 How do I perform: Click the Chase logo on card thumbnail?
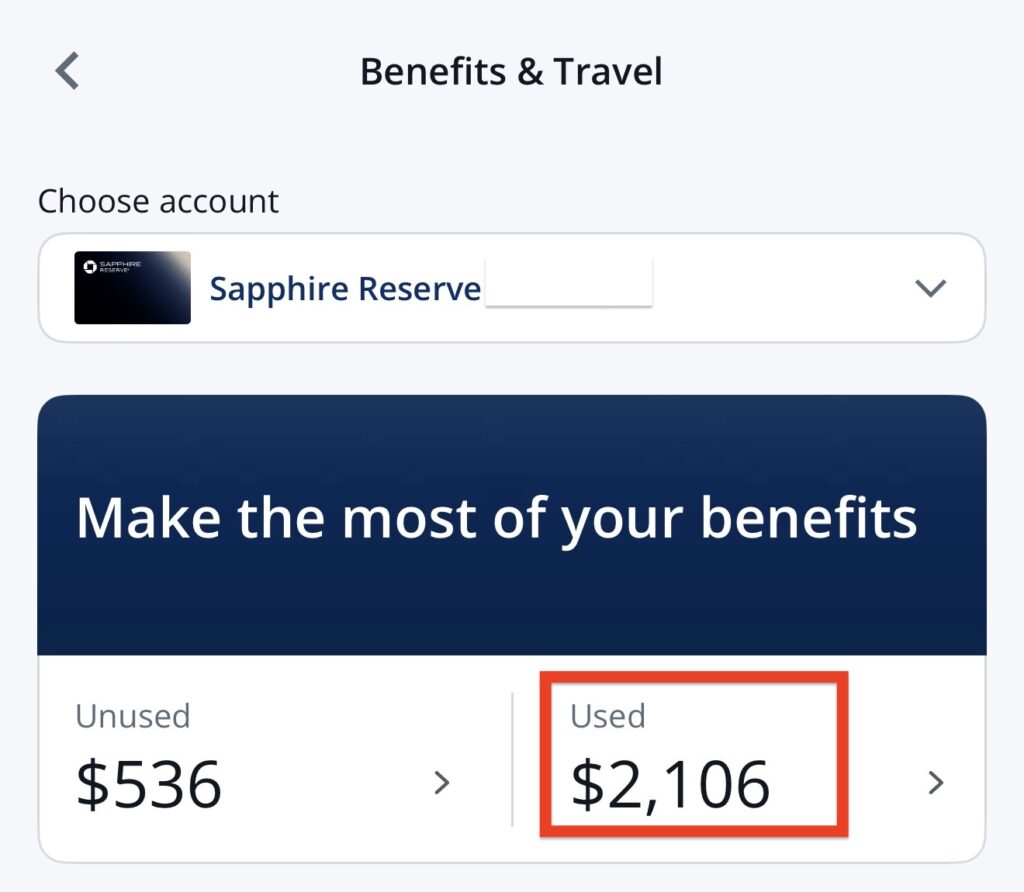(x=90, y=266)
